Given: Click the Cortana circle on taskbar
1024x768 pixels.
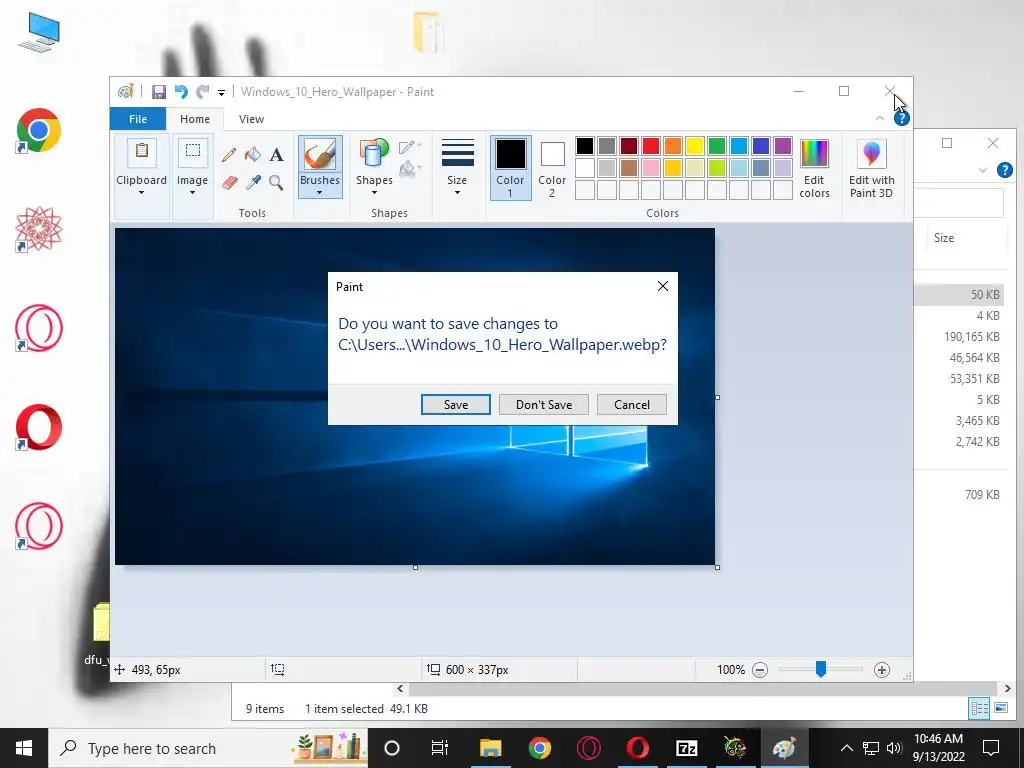Looking at the screenshot, I should [x=392, y=748].
